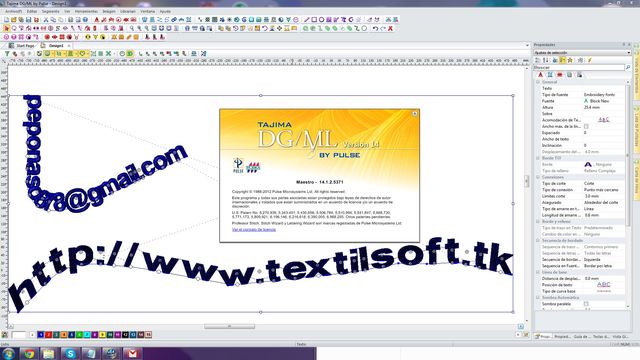Click the horizontal scrollbar thumb under canvas
640x360 pixels.
pos(229,327)
